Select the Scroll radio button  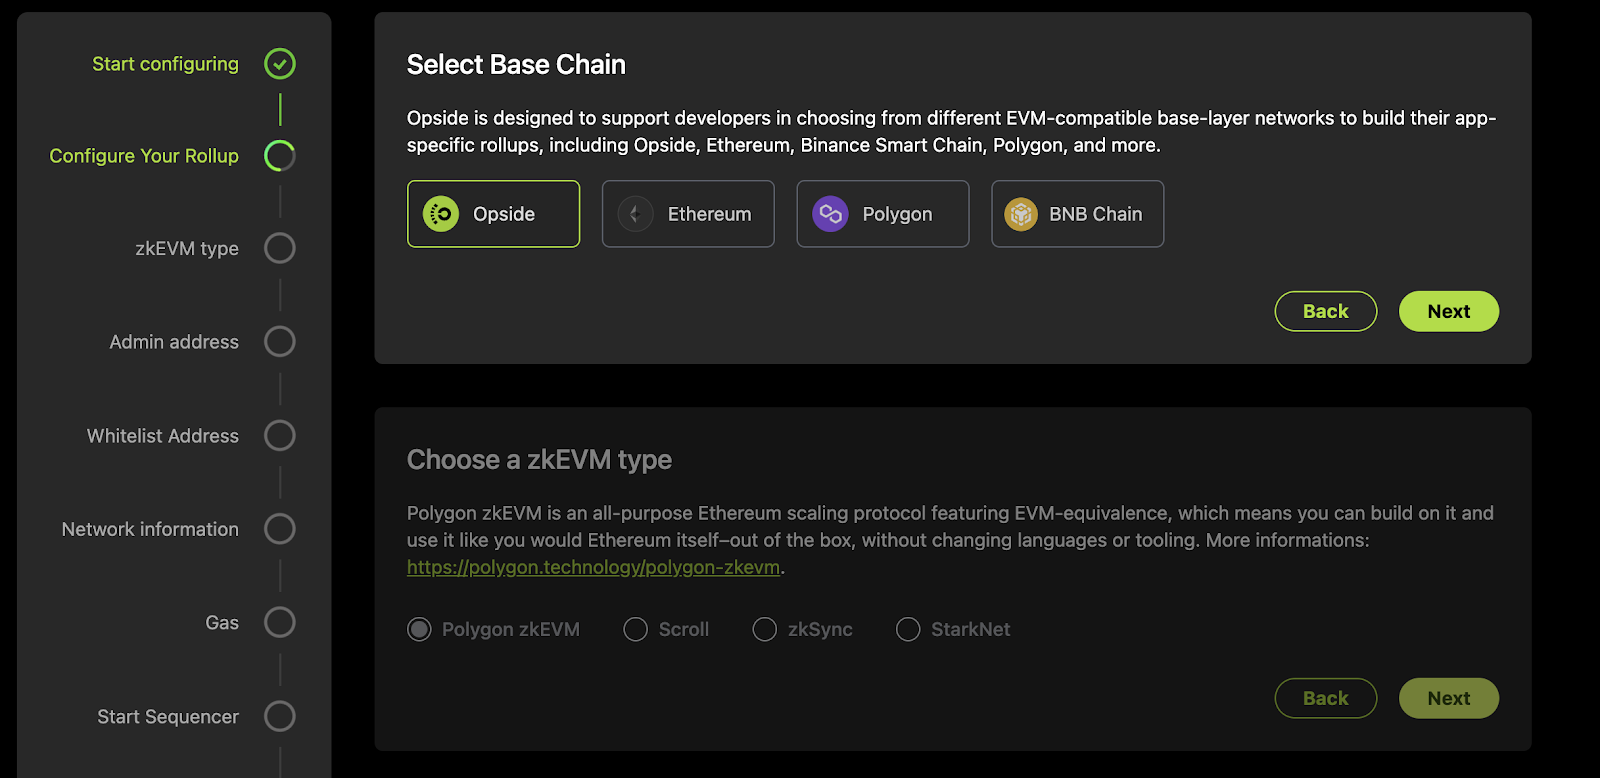[x=636, y=629]
